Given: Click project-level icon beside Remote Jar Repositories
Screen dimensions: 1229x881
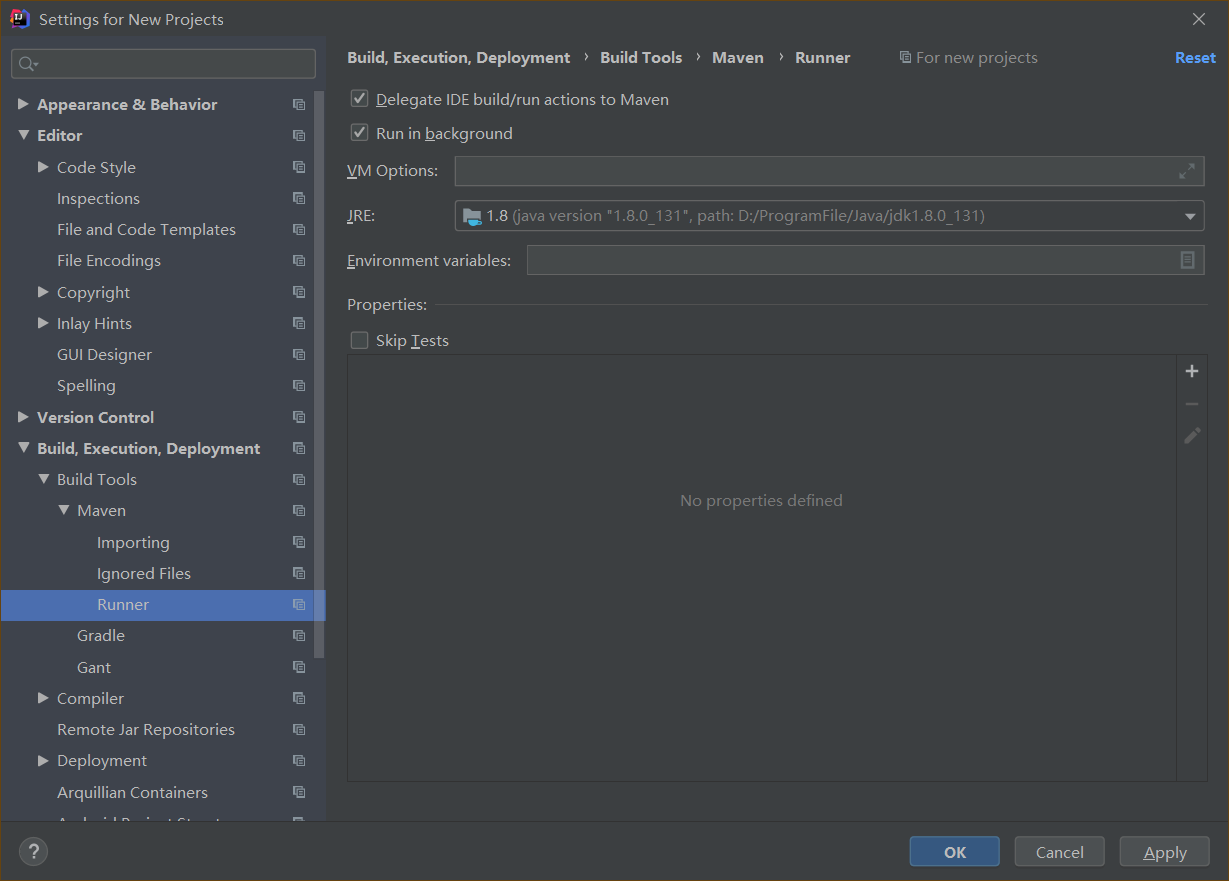Looking at the screenshot, I should click(x=298, y=729).
